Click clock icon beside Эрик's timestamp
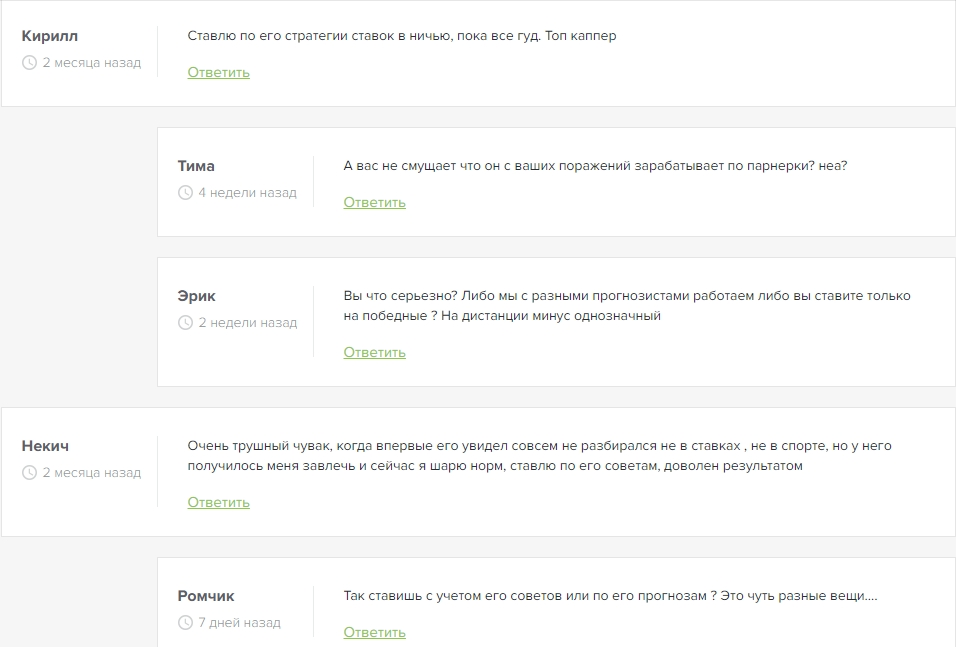Screen dimensions: 956x647 click(x=185, y=323)
